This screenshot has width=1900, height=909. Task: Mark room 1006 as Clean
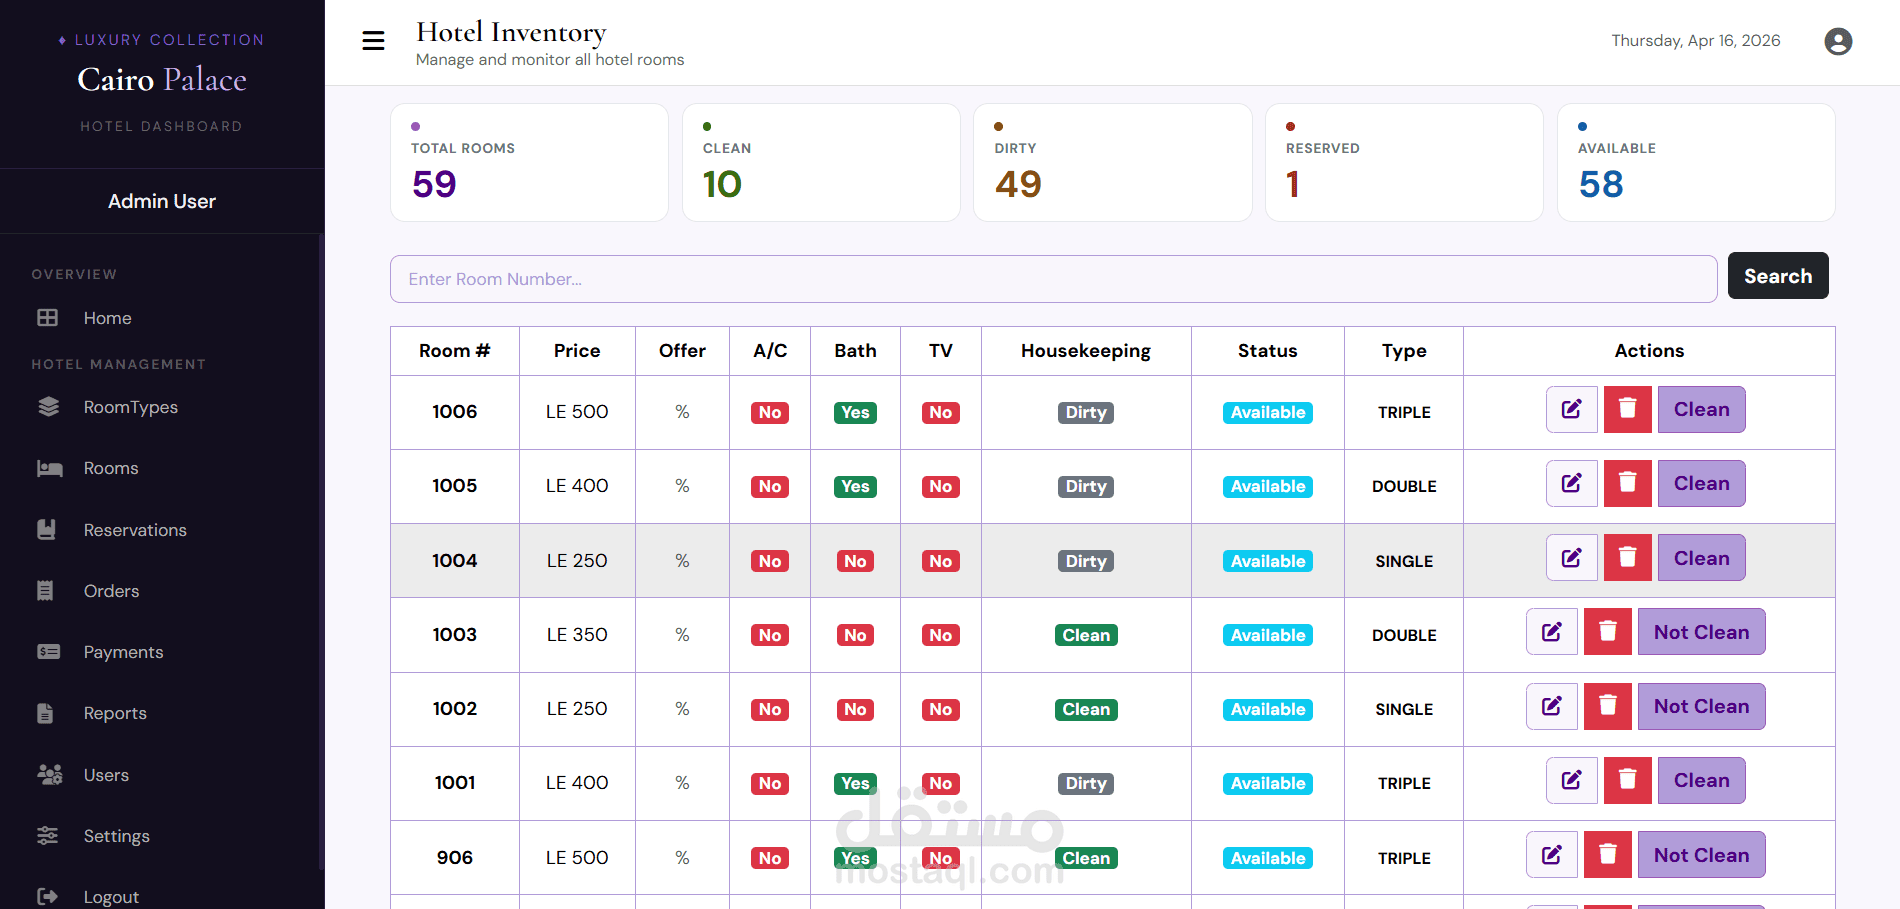[1702, 410]
